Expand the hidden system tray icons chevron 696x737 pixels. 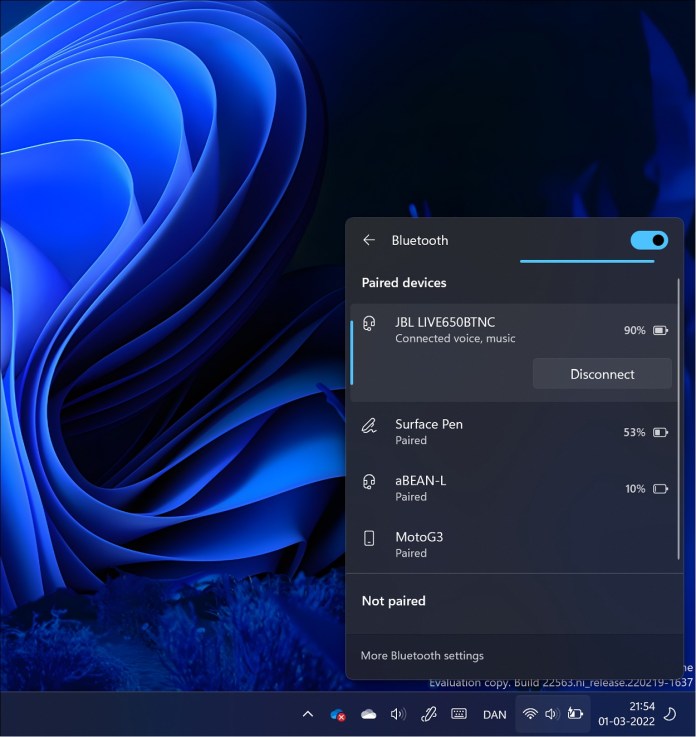[x=308, y=714]
